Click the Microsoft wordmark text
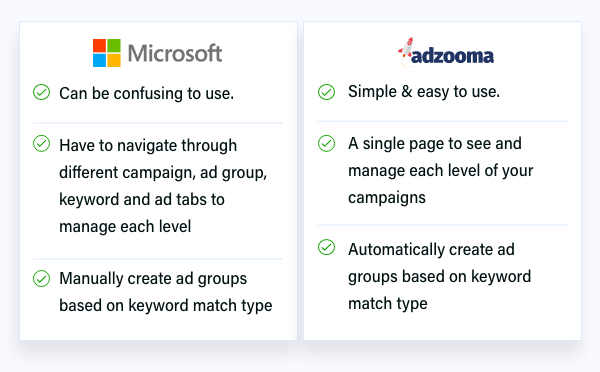Screen dimensions: 600x372 click(x=175, y=53)
